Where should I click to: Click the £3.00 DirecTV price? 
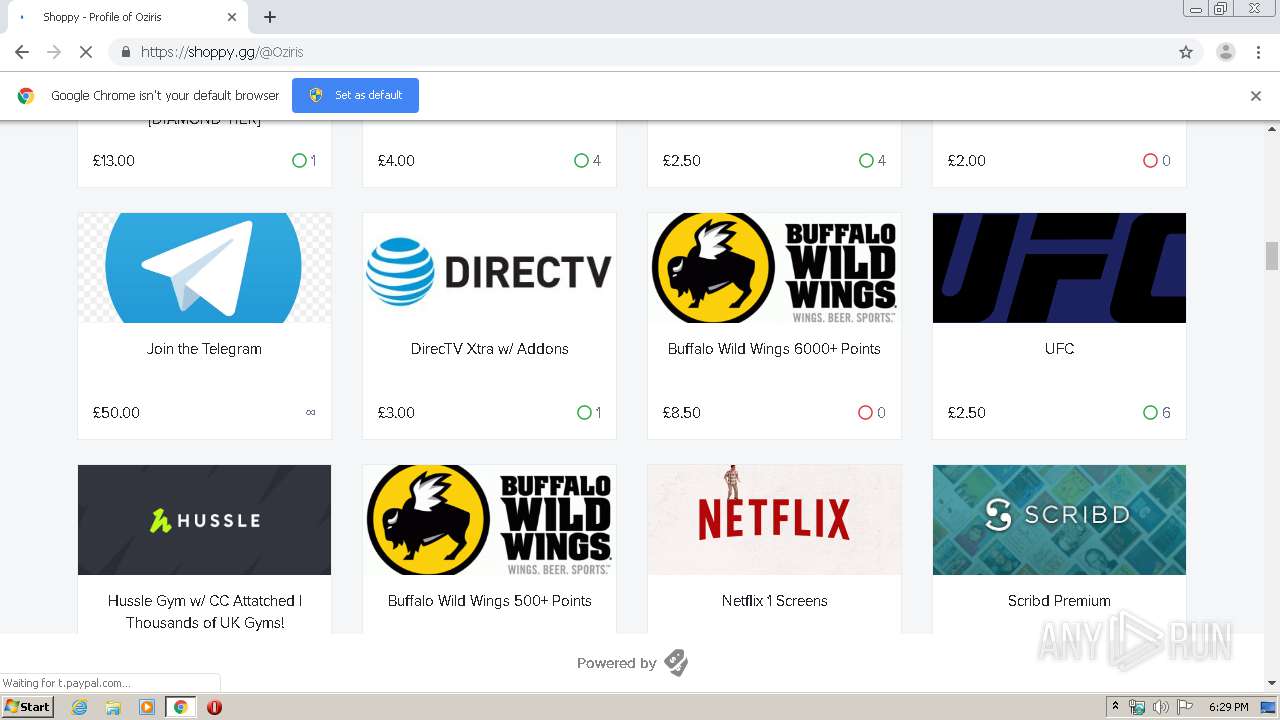(x=396, y=413)
